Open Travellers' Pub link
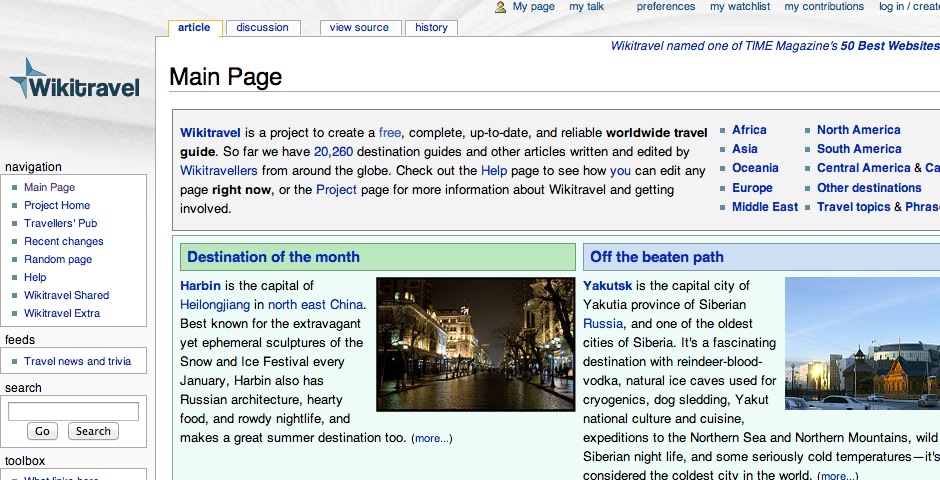The image size is (940, 480). 61,223
